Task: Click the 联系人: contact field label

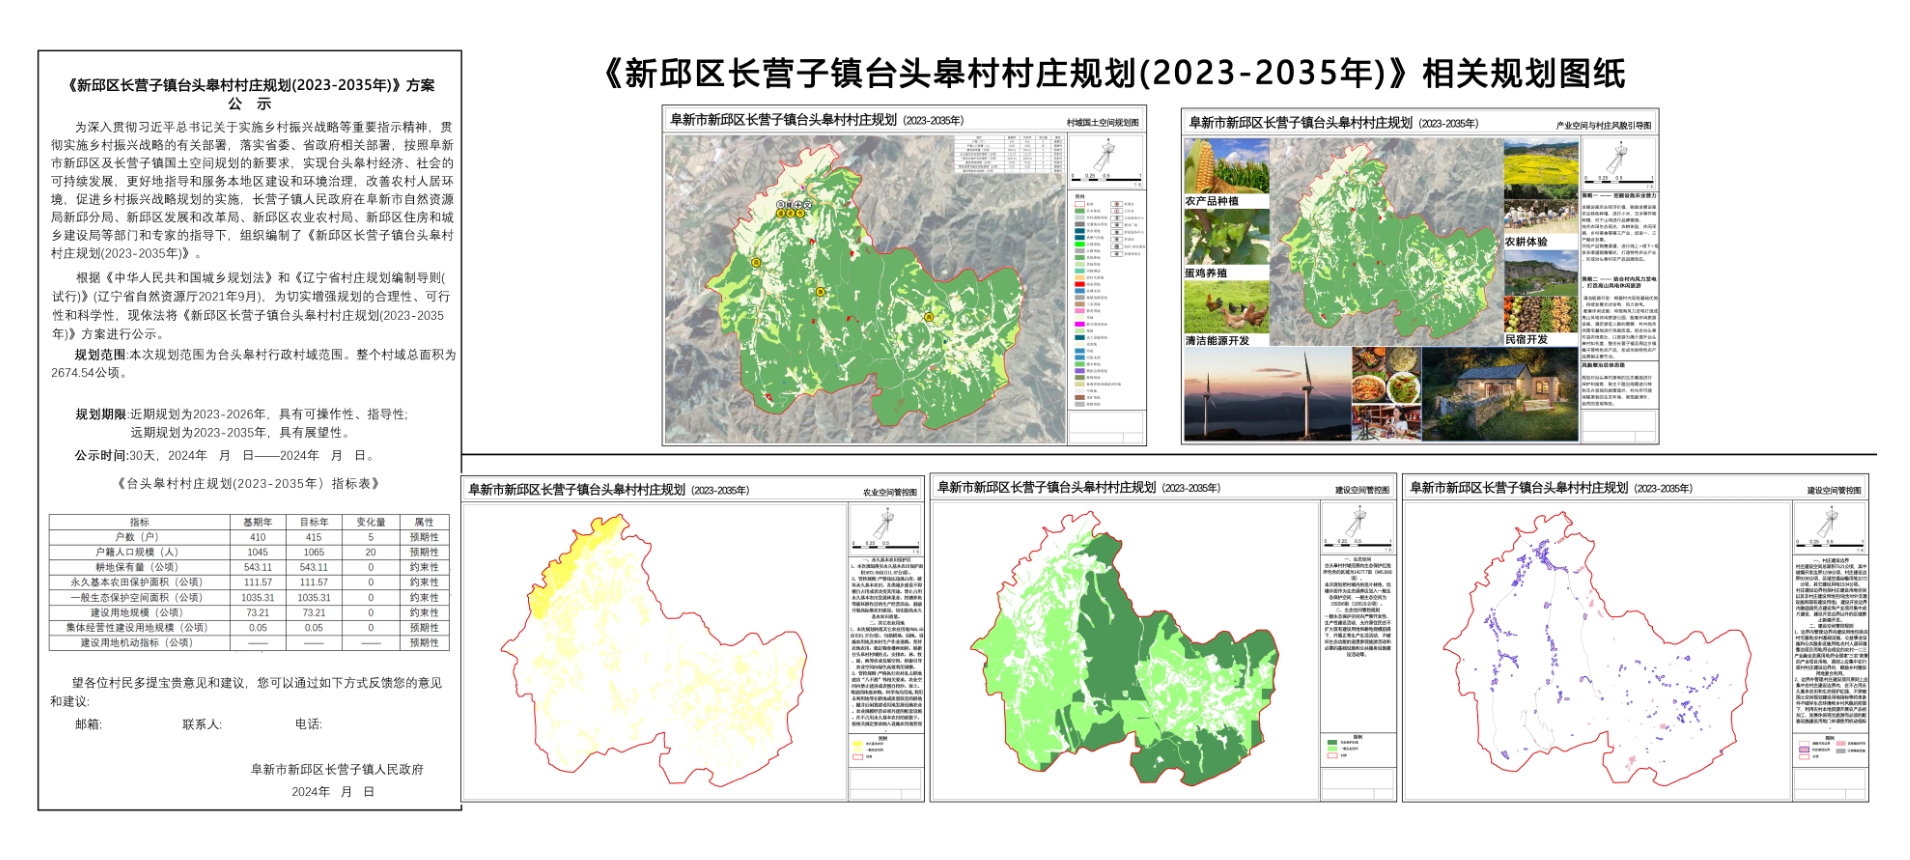Action: (202, 725)
